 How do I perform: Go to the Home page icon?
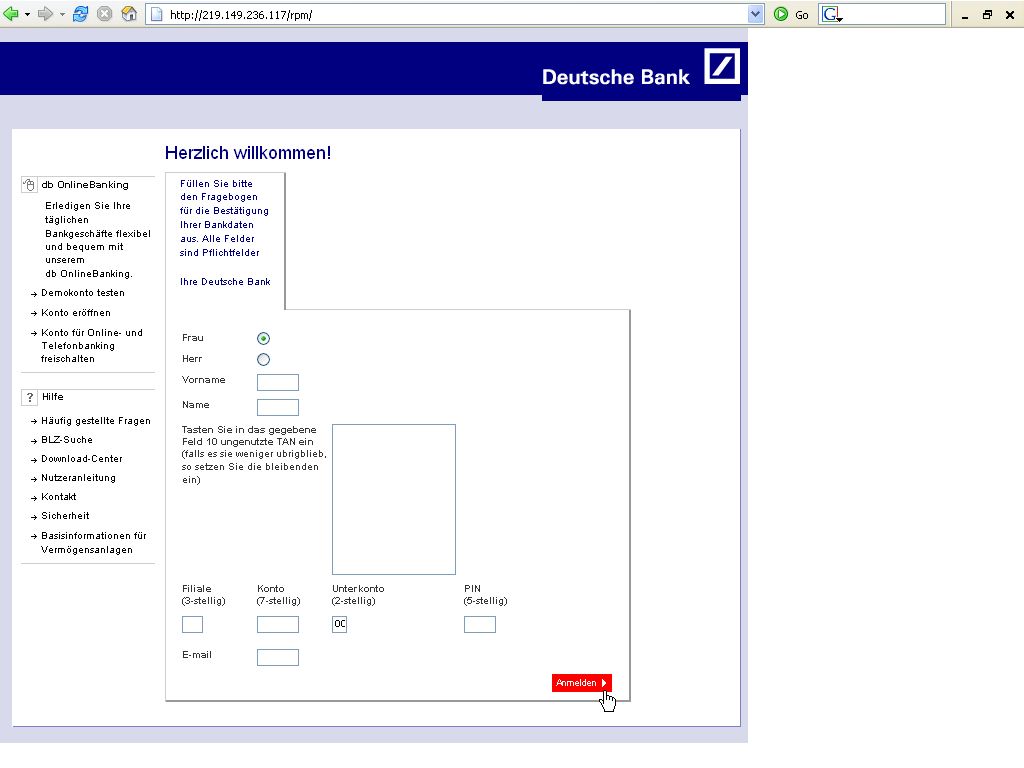(x=129, y=14)
